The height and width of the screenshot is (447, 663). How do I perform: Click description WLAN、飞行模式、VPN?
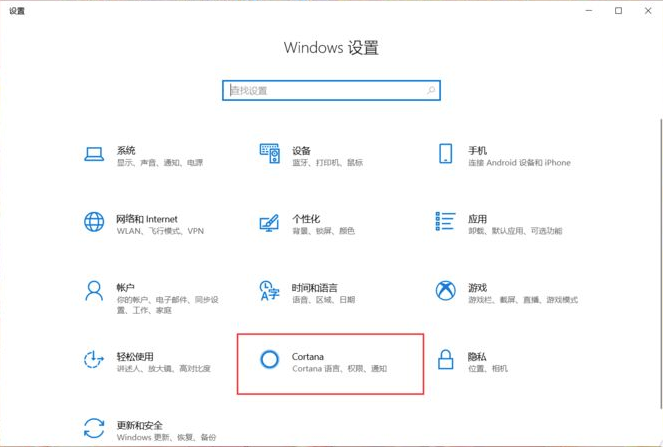coord(160,231)
